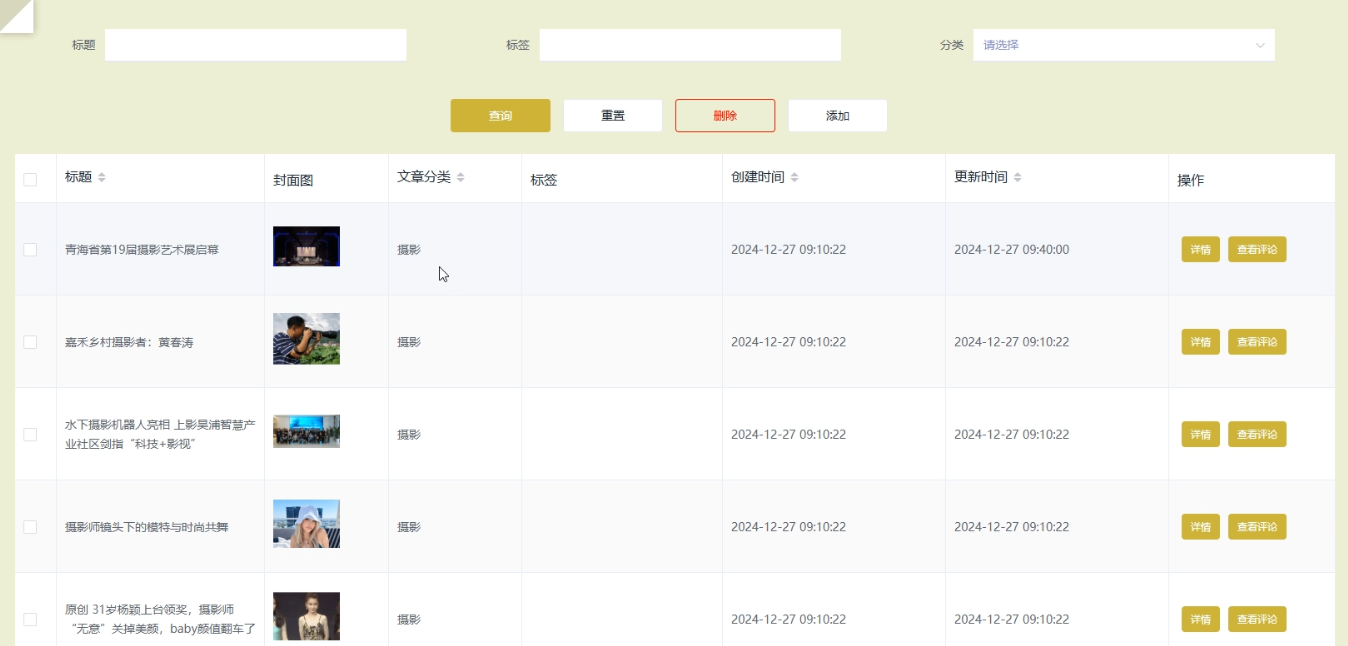Click the 操作 column header
The image size is (1348, 646).
pos(1190,181)
